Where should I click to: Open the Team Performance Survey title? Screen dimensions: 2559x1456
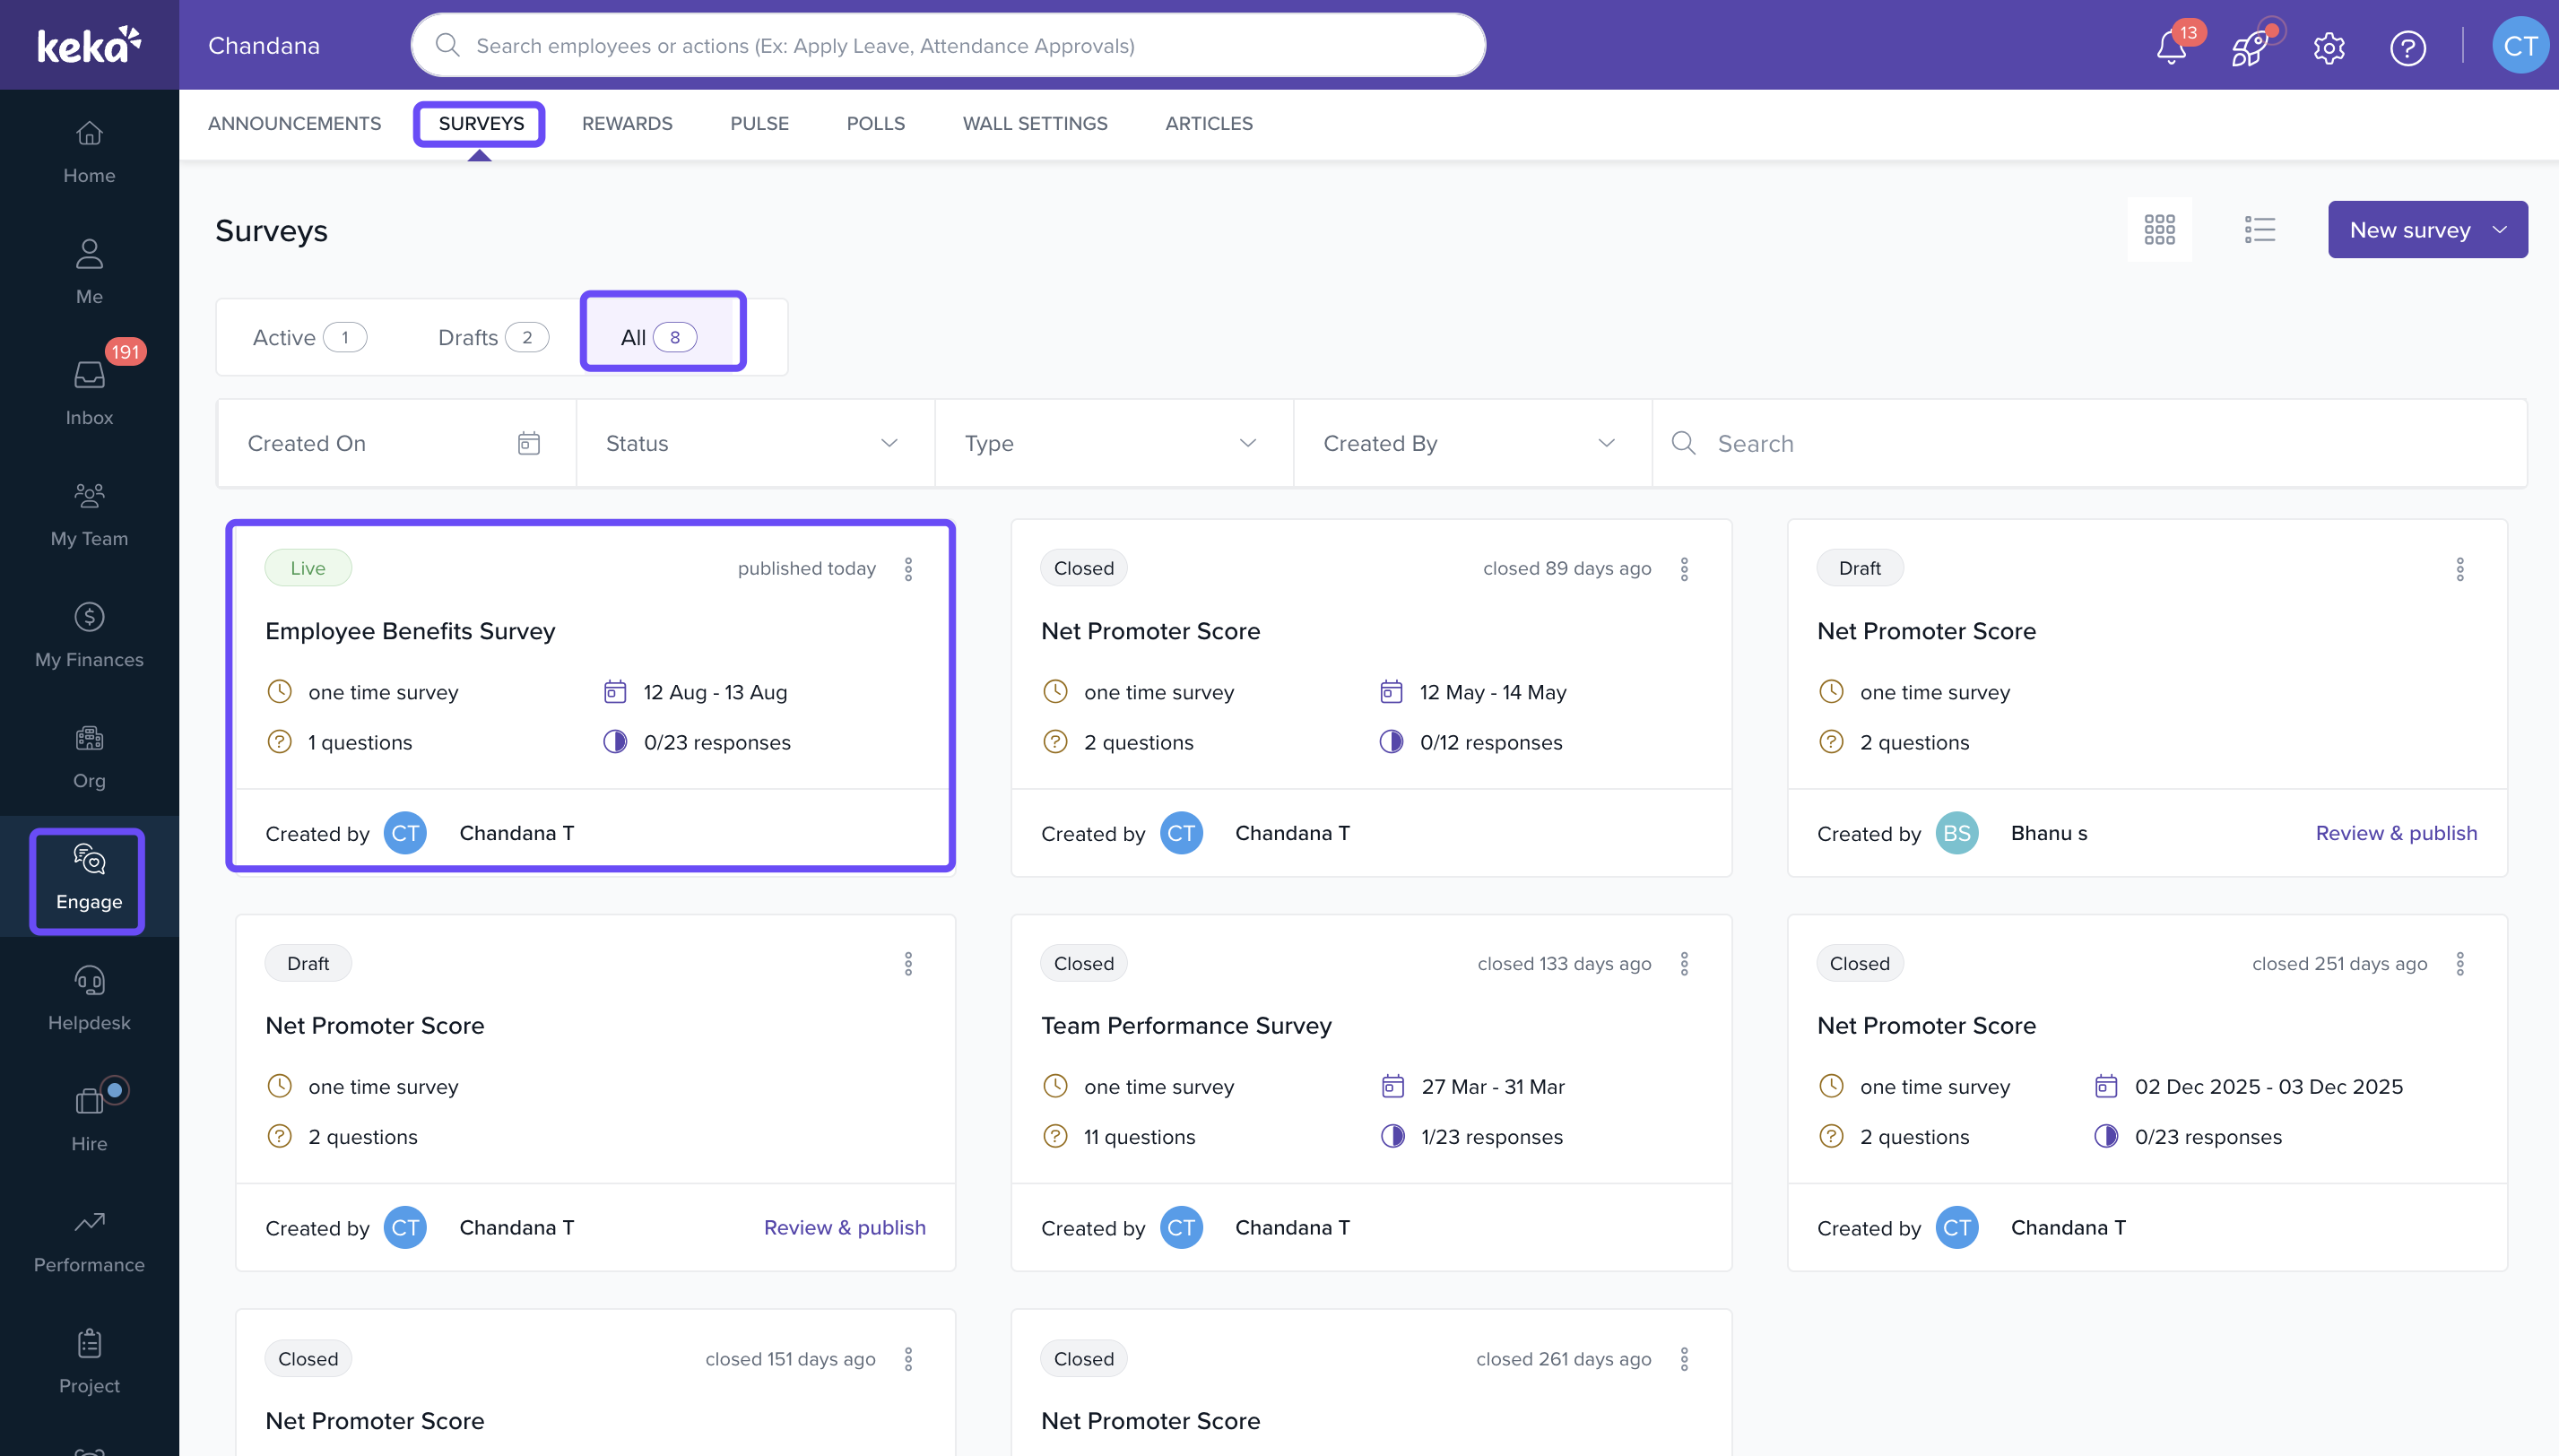(1186, 1025)
